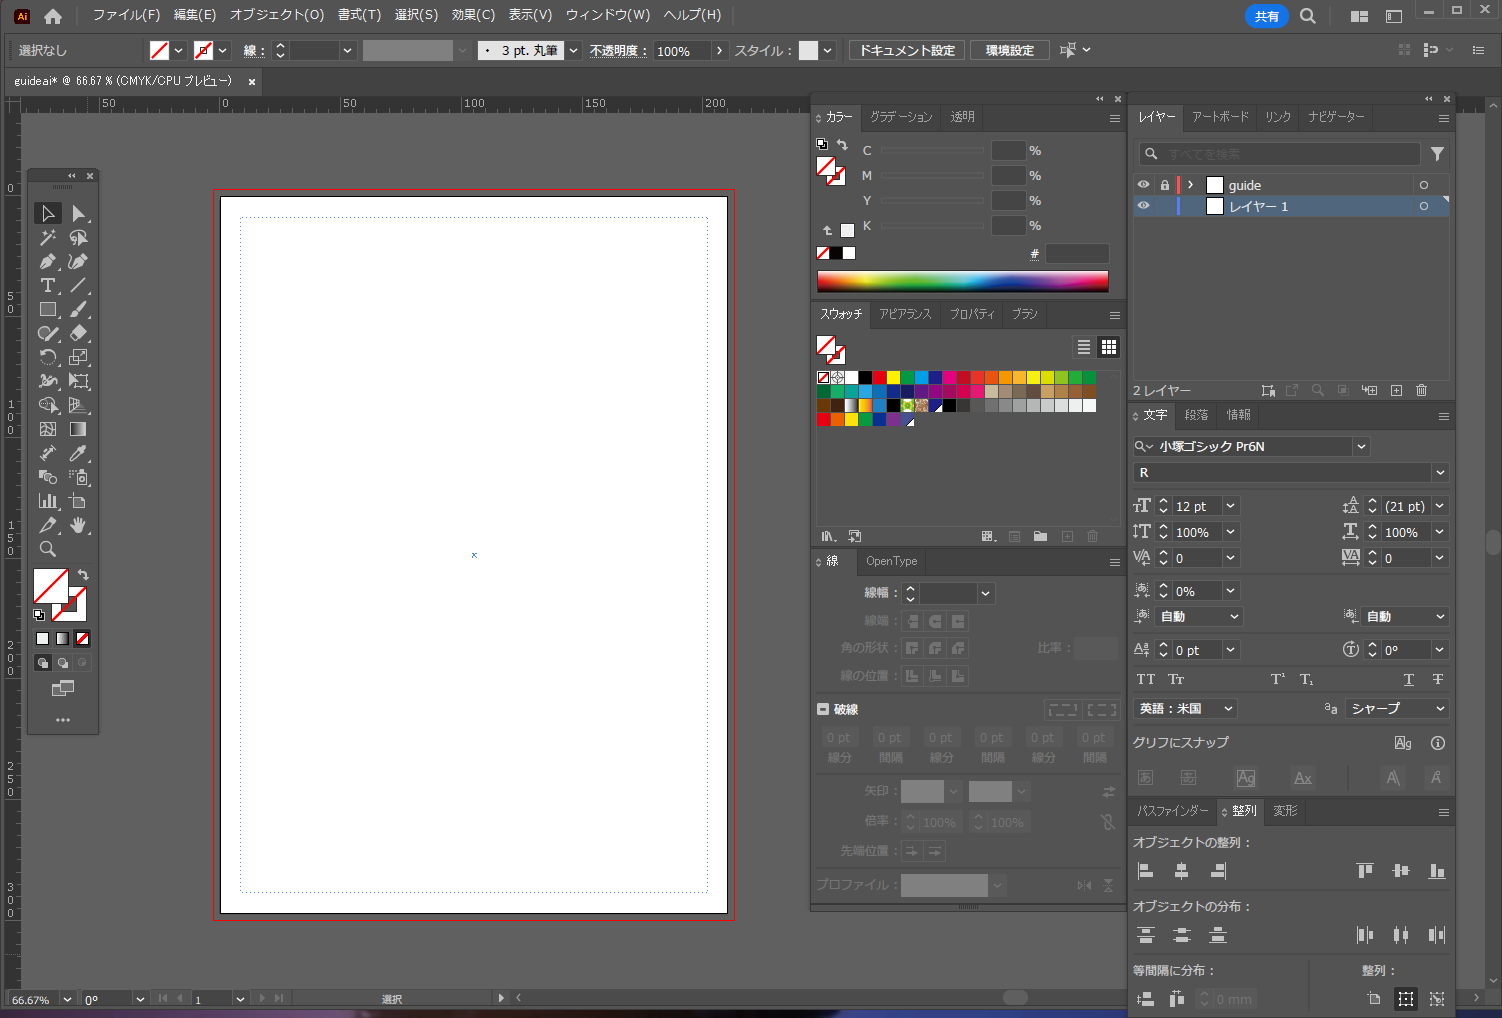
Task: Open the シャープ anti-aliasing dropdown
Action: point(1397,708)
